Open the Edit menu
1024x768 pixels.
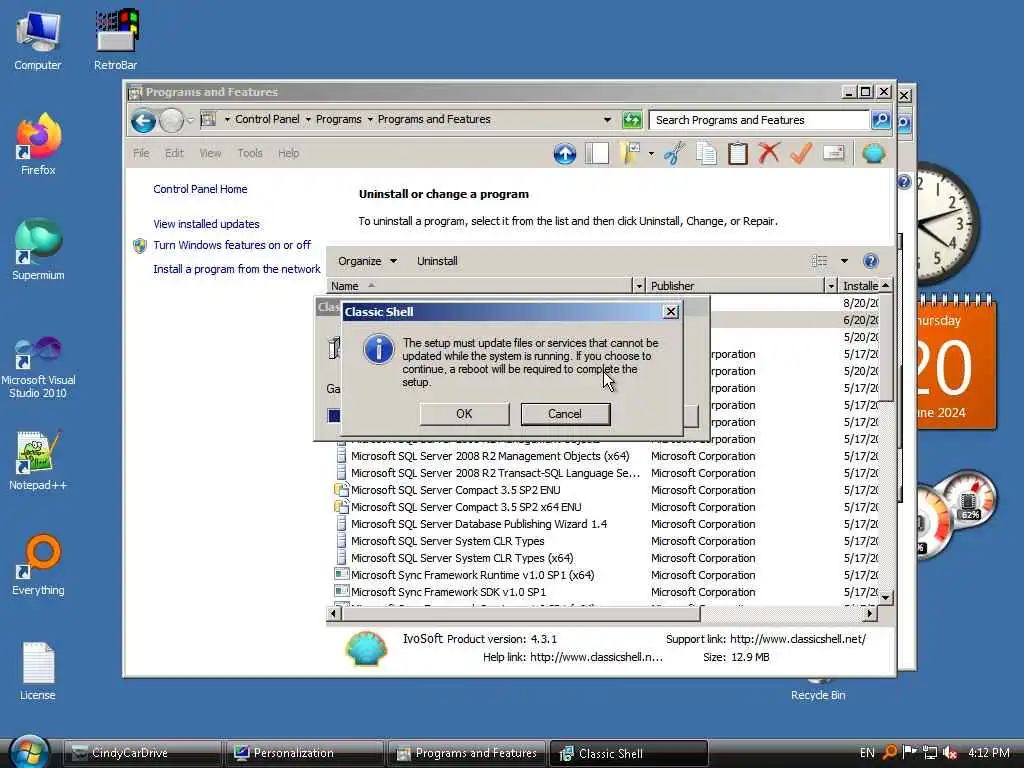174,153
